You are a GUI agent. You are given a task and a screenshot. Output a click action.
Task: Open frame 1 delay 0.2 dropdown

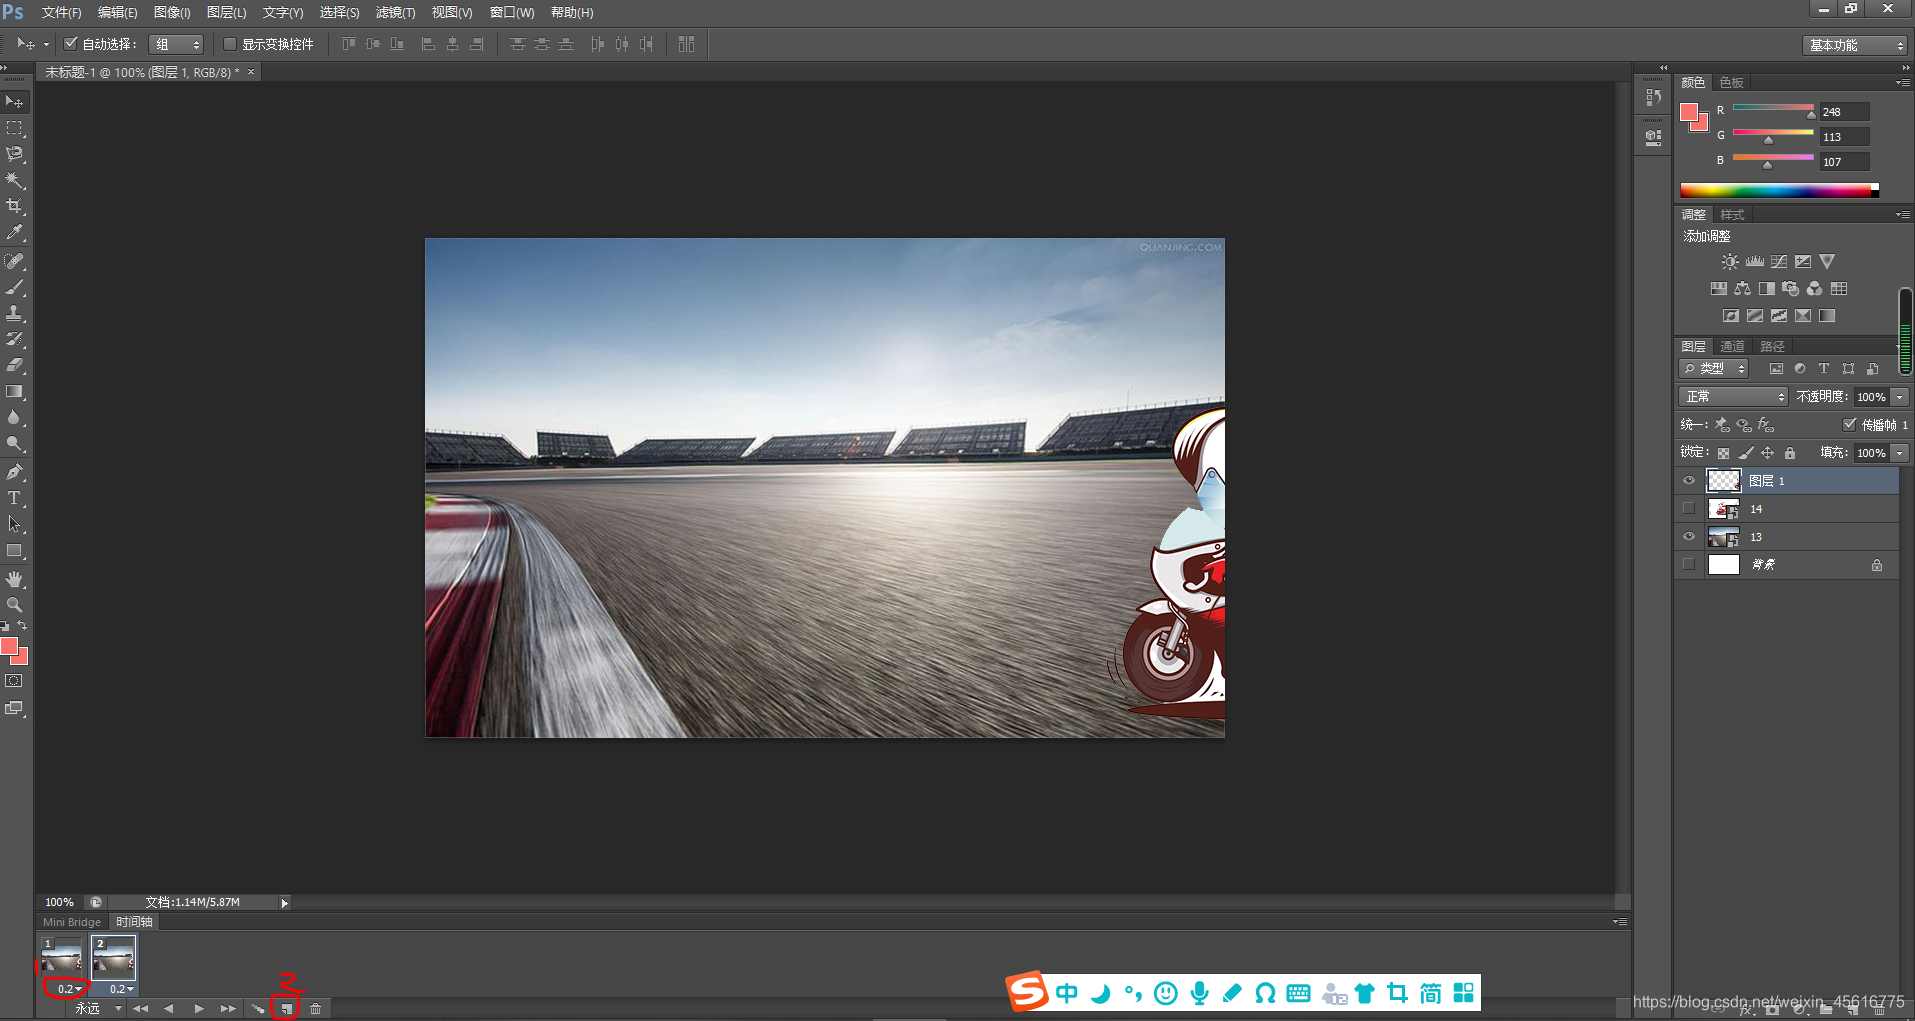[x=69, y=989]
